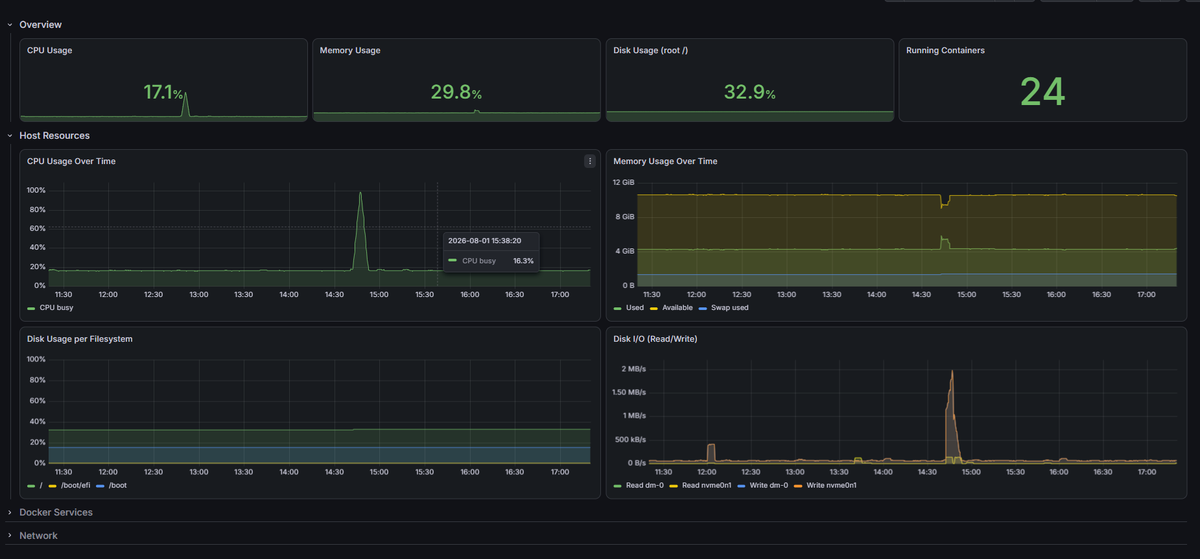The image size is (1200, 559).
Task: Collapse the Overview row chevron
Action: pyautogui.click(x=10, y=24)
